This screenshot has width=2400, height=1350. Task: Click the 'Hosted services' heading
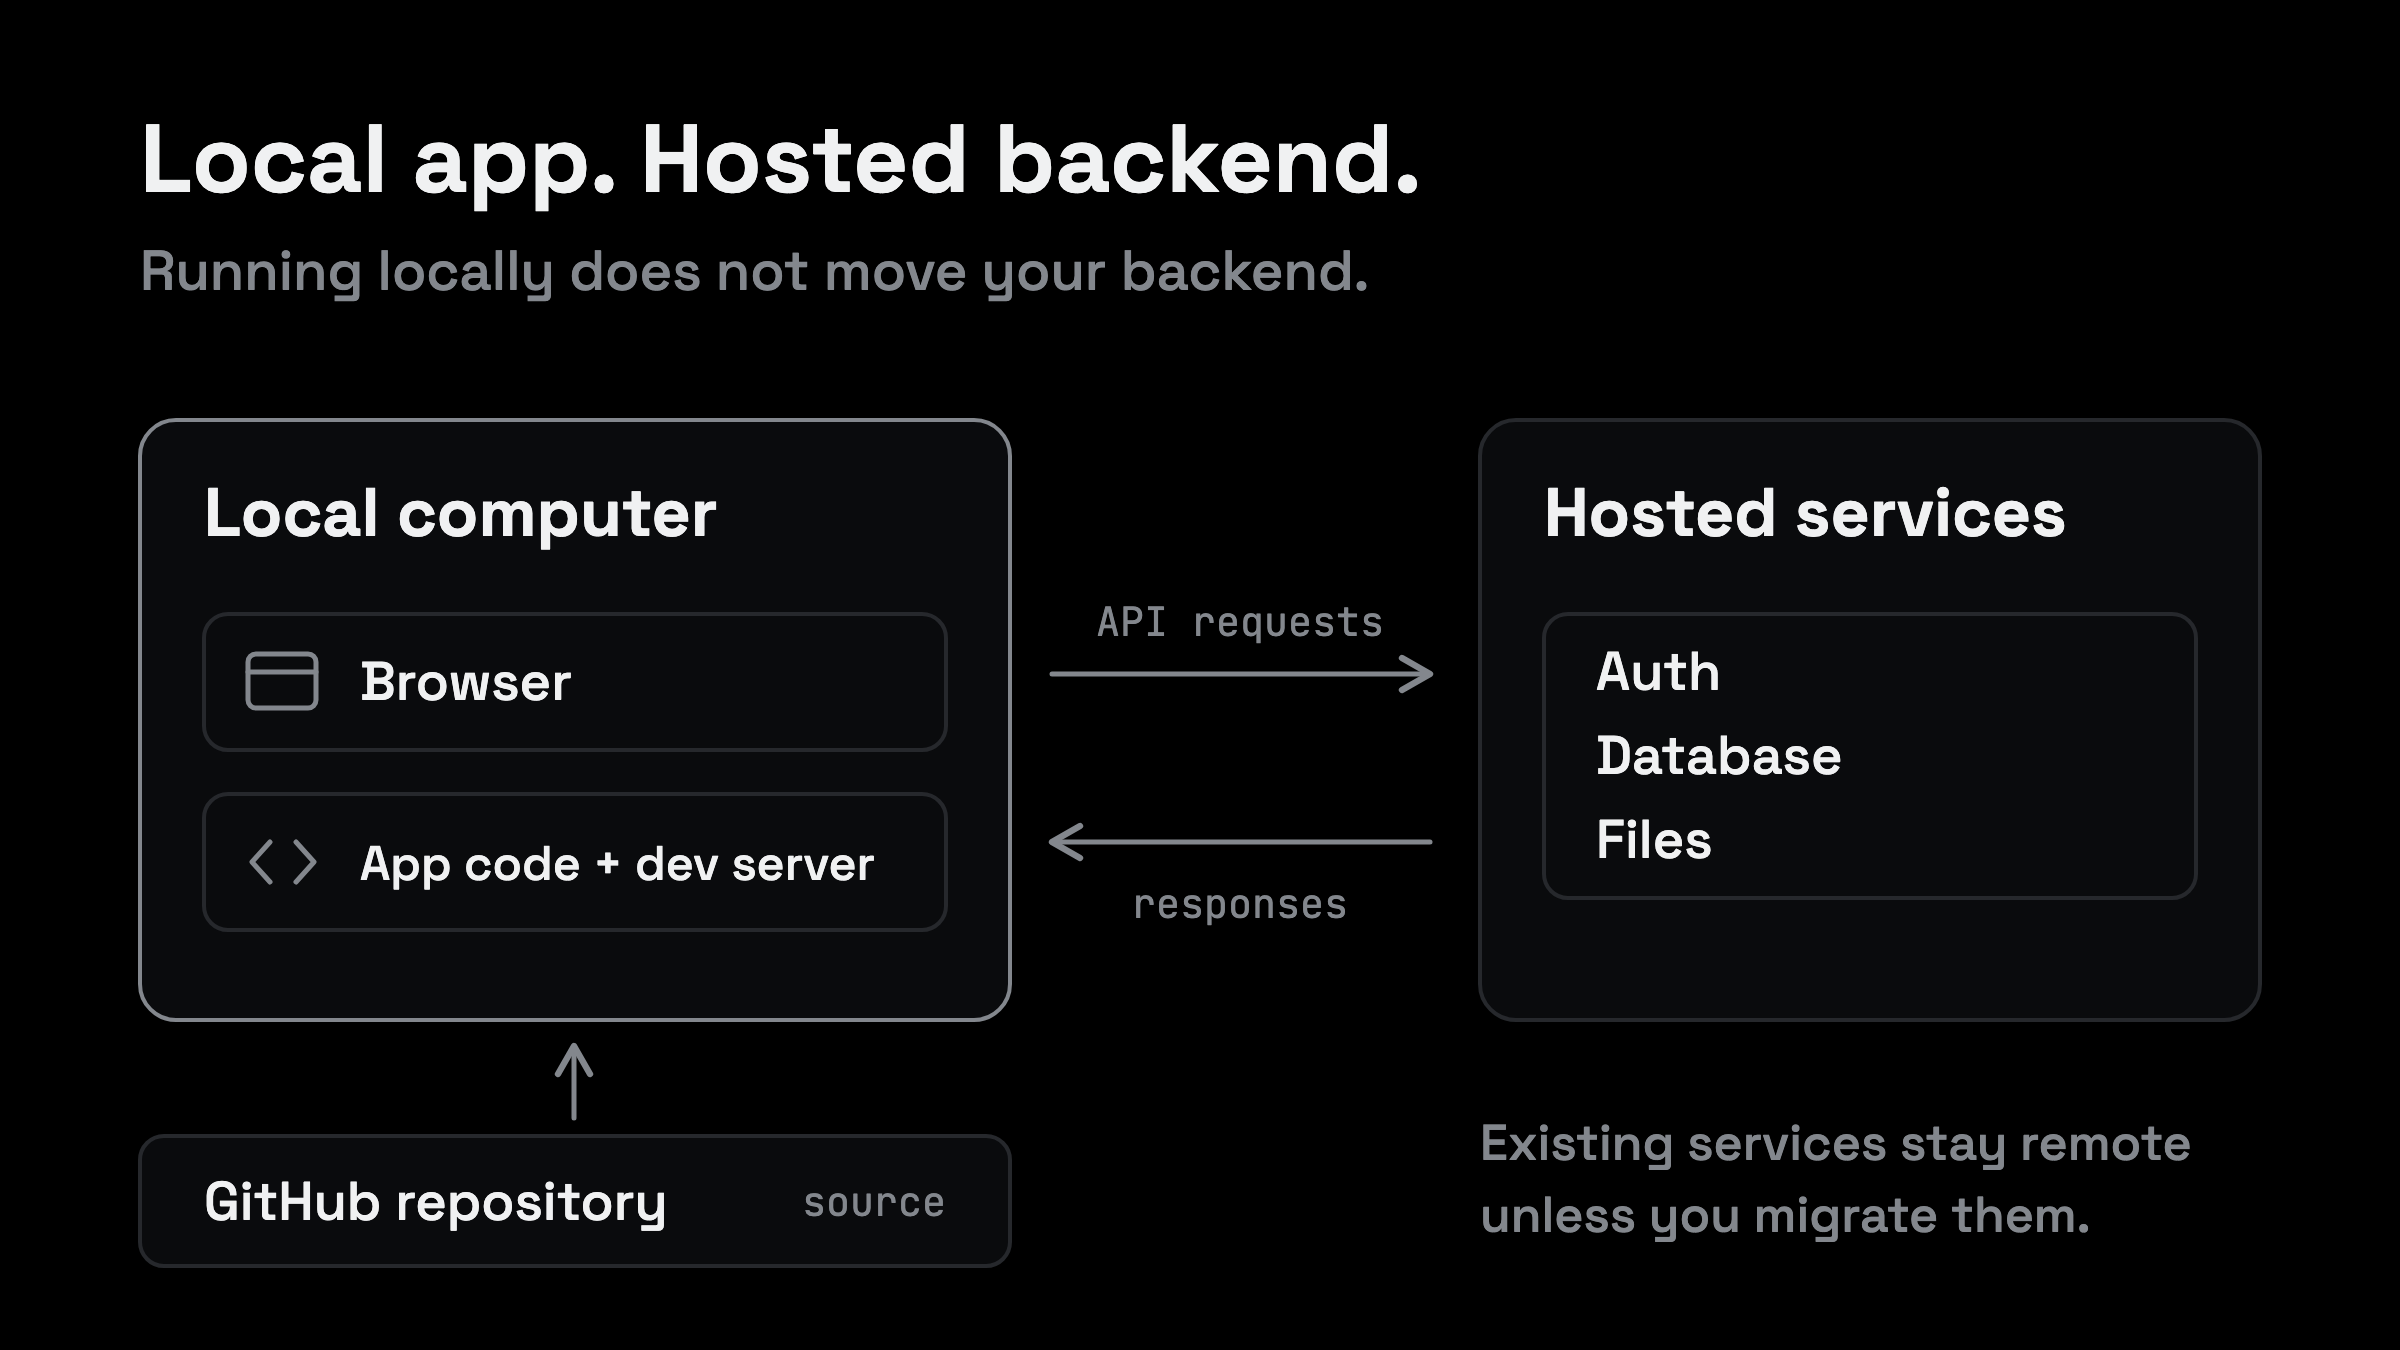point(1805,514)
